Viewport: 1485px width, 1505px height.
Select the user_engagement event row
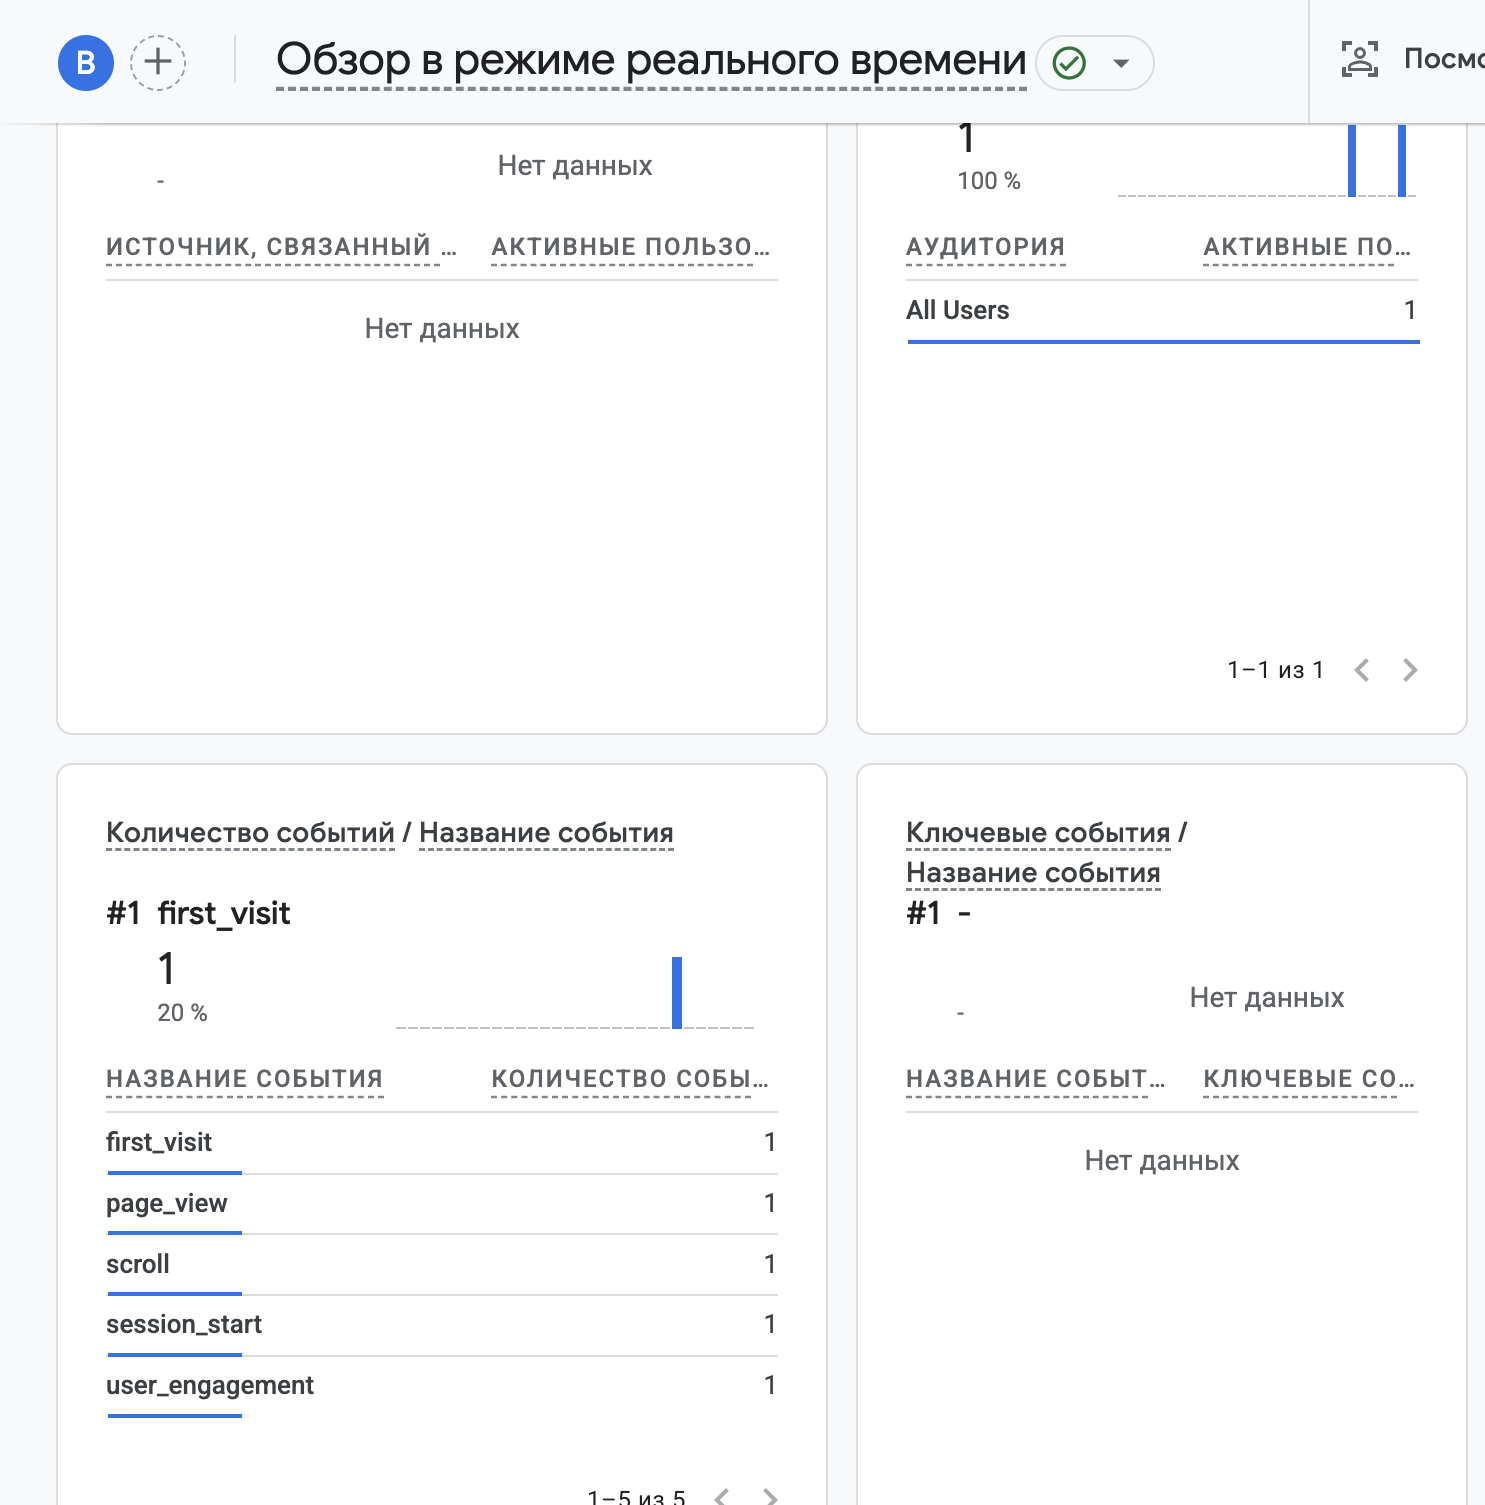442,1386
